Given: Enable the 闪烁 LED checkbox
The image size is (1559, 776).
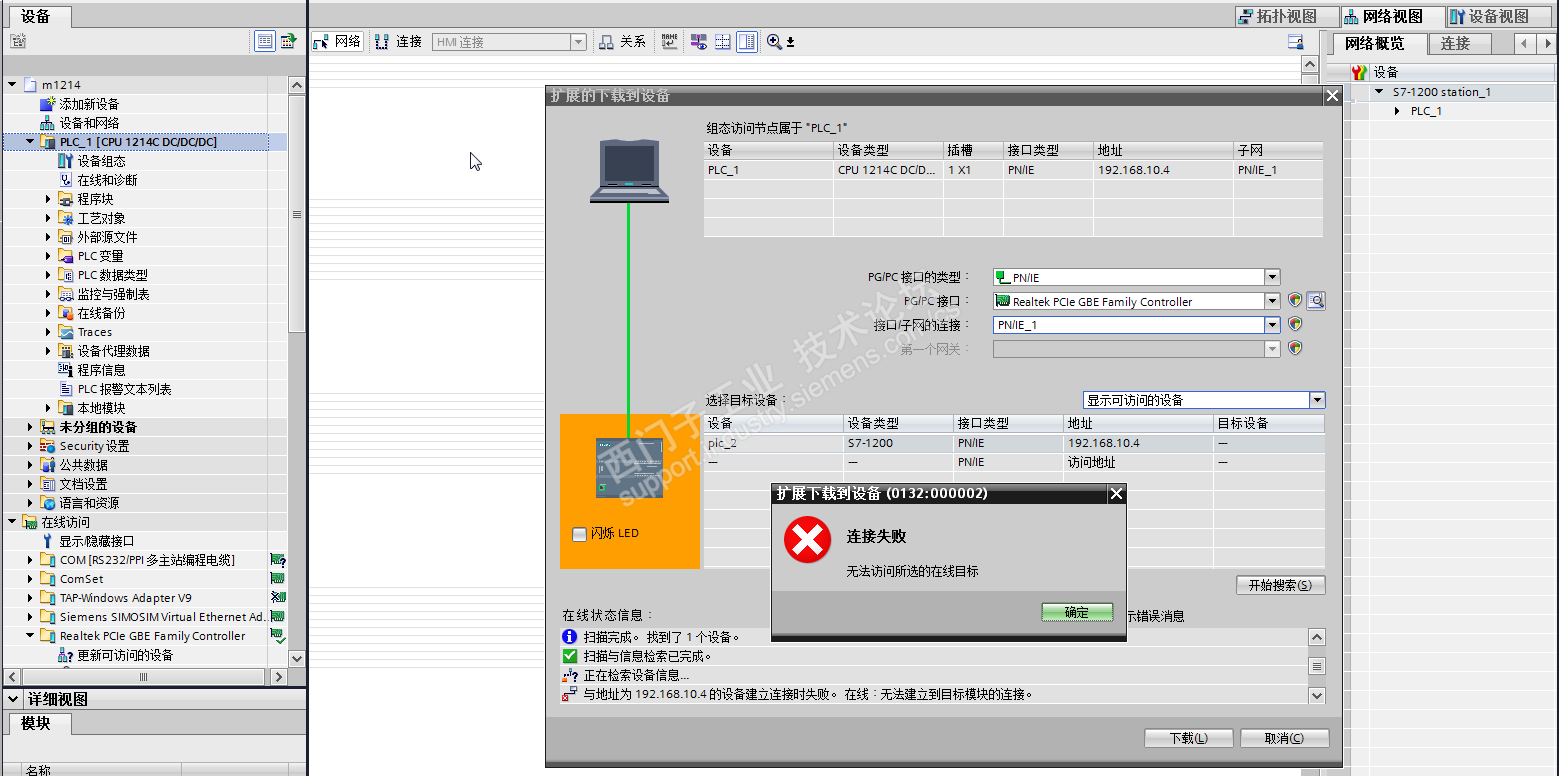Looking at the screenshot, I should click(579, 534).
